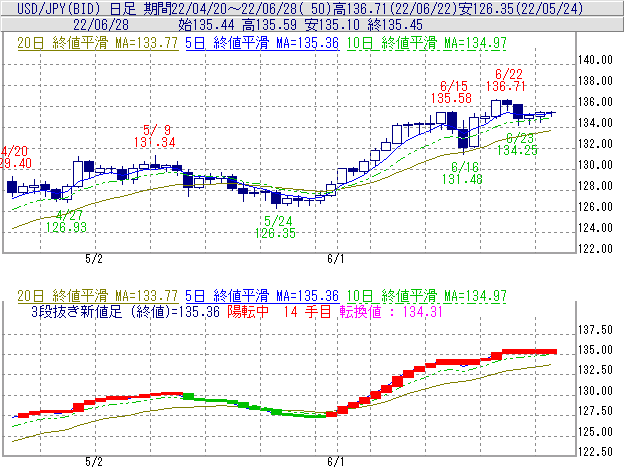The width and height of the screenshot is (624, 475).
Task: Click the low price 安135.10
Action: coord(332,25)
